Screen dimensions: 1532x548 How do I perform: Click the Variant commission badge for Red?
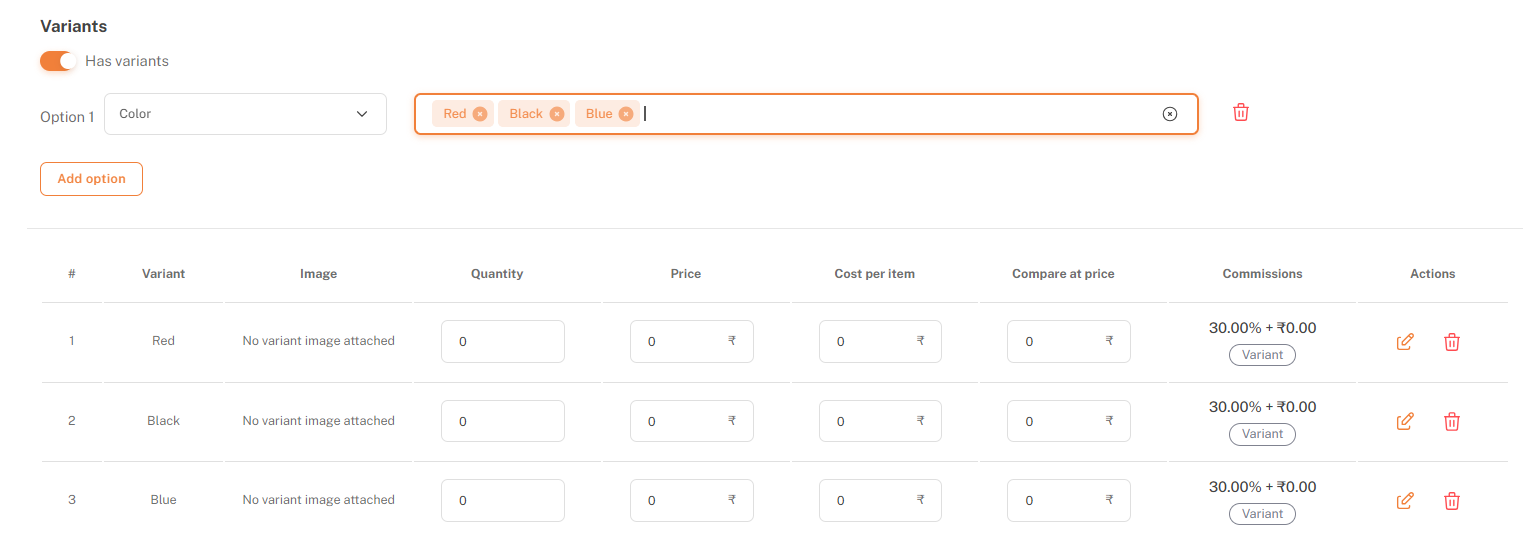pos(1262,355)
